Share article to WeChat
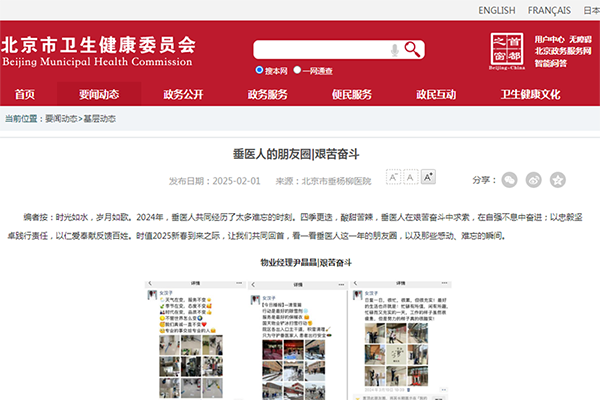 pyautogui.click(x=510, y=180)
